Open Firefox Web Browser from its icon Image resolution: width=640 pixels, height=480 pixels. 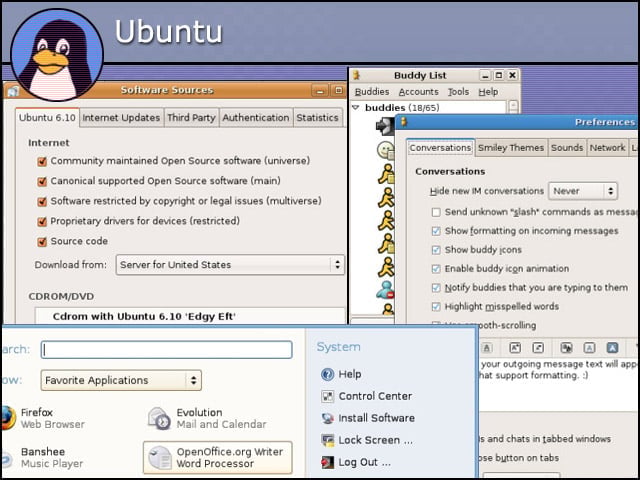tap(8, 418)
